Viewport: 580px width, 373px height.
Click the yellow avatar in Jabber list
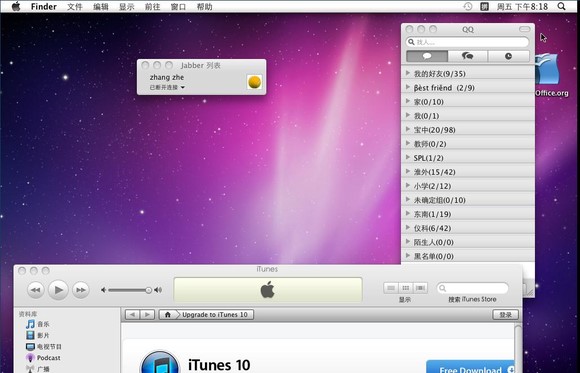pos(254,82)
